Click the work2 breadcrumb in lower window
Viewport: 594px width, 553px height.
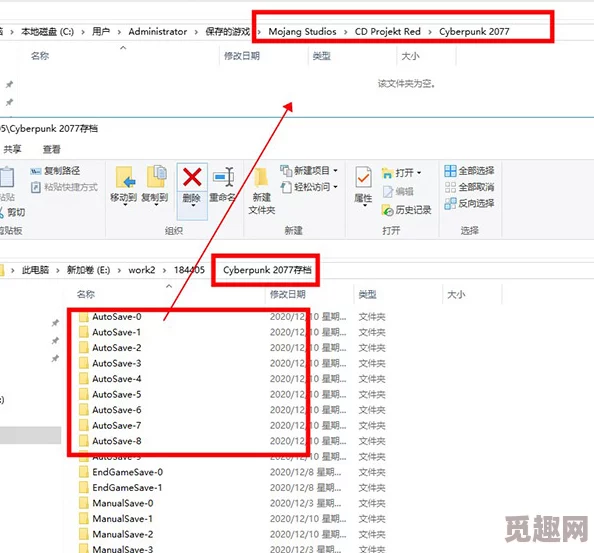142,270
